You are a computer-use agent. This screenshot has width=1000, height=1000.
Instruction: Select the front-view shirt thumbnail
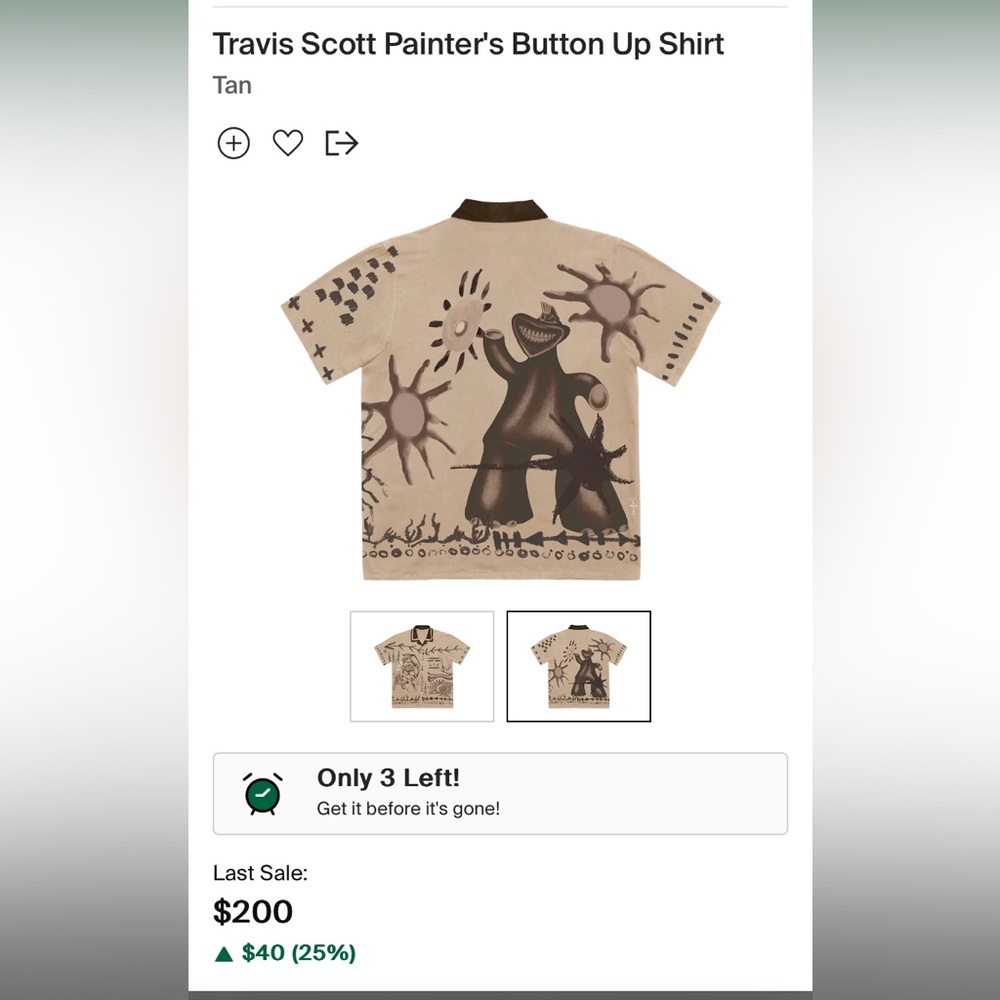coord(421,665)
